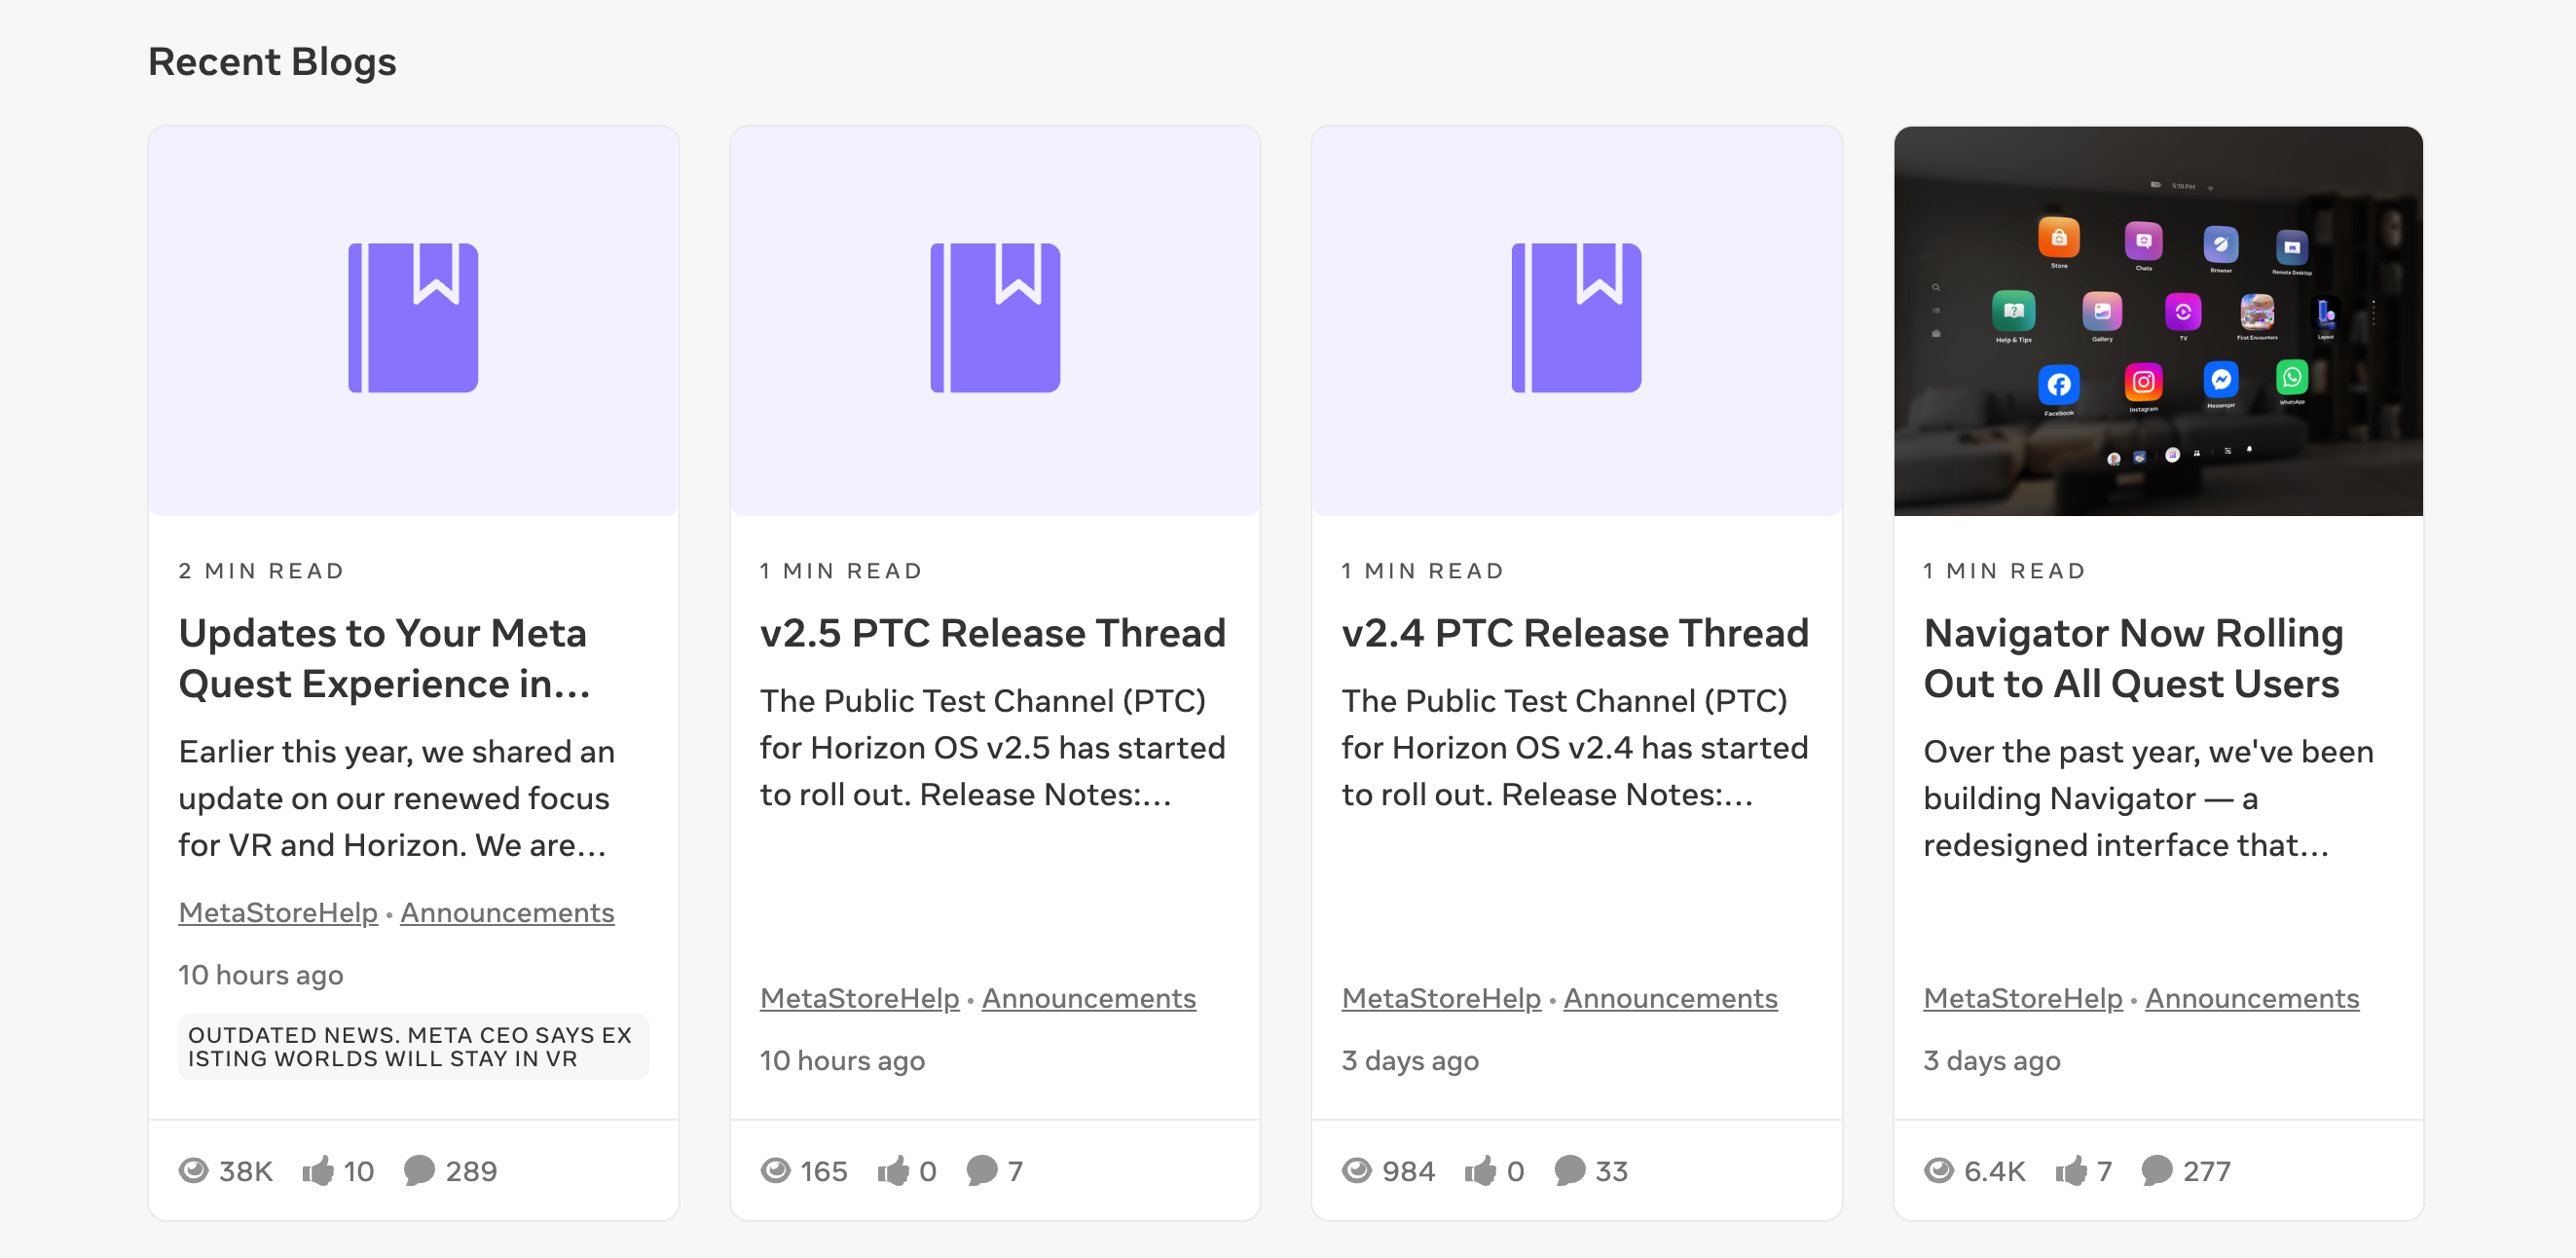Click the views eye icon beside 6.4K

[1939, 1170]
